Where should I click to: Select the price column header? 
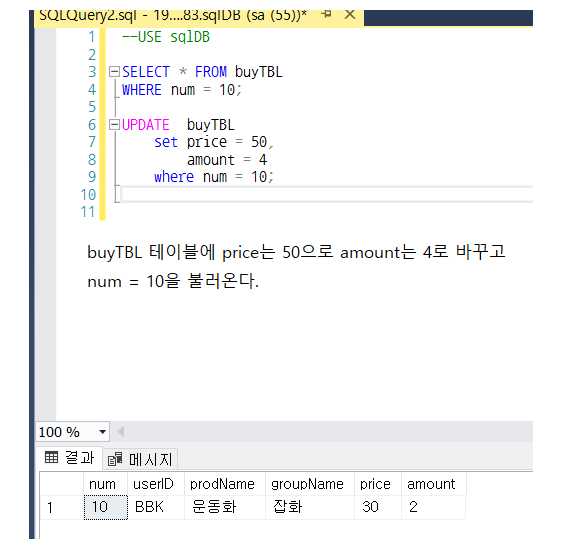[378, 484]
